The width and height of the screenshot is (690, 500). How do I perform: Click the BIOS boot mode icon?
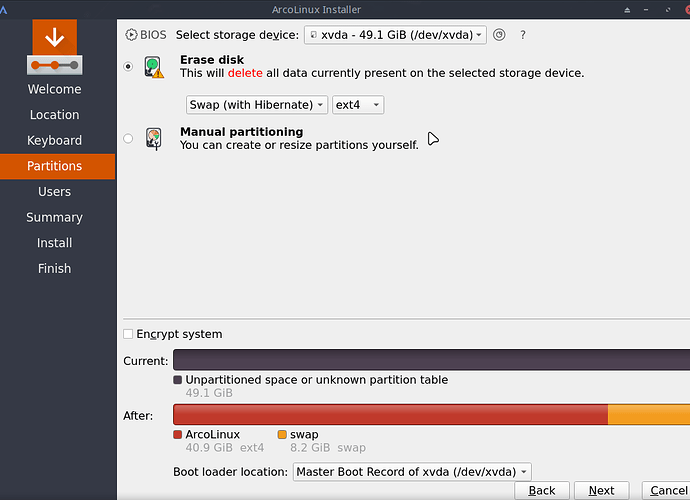click(131, 35)
